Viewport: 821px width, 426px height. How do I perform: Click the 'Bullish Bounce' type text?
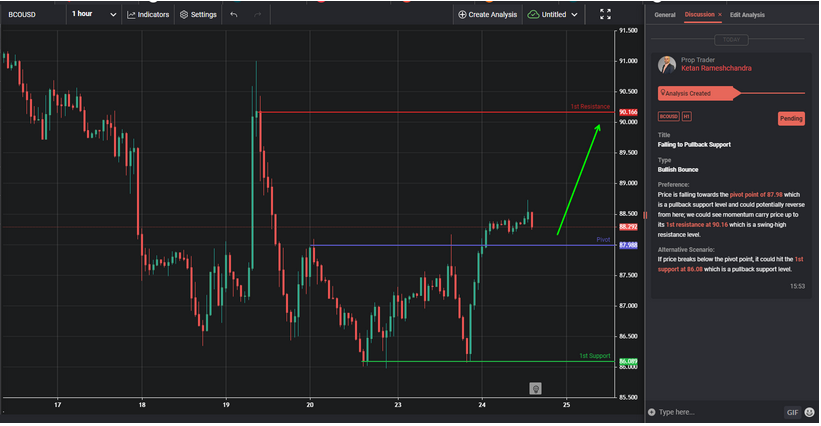click(678, 170)
